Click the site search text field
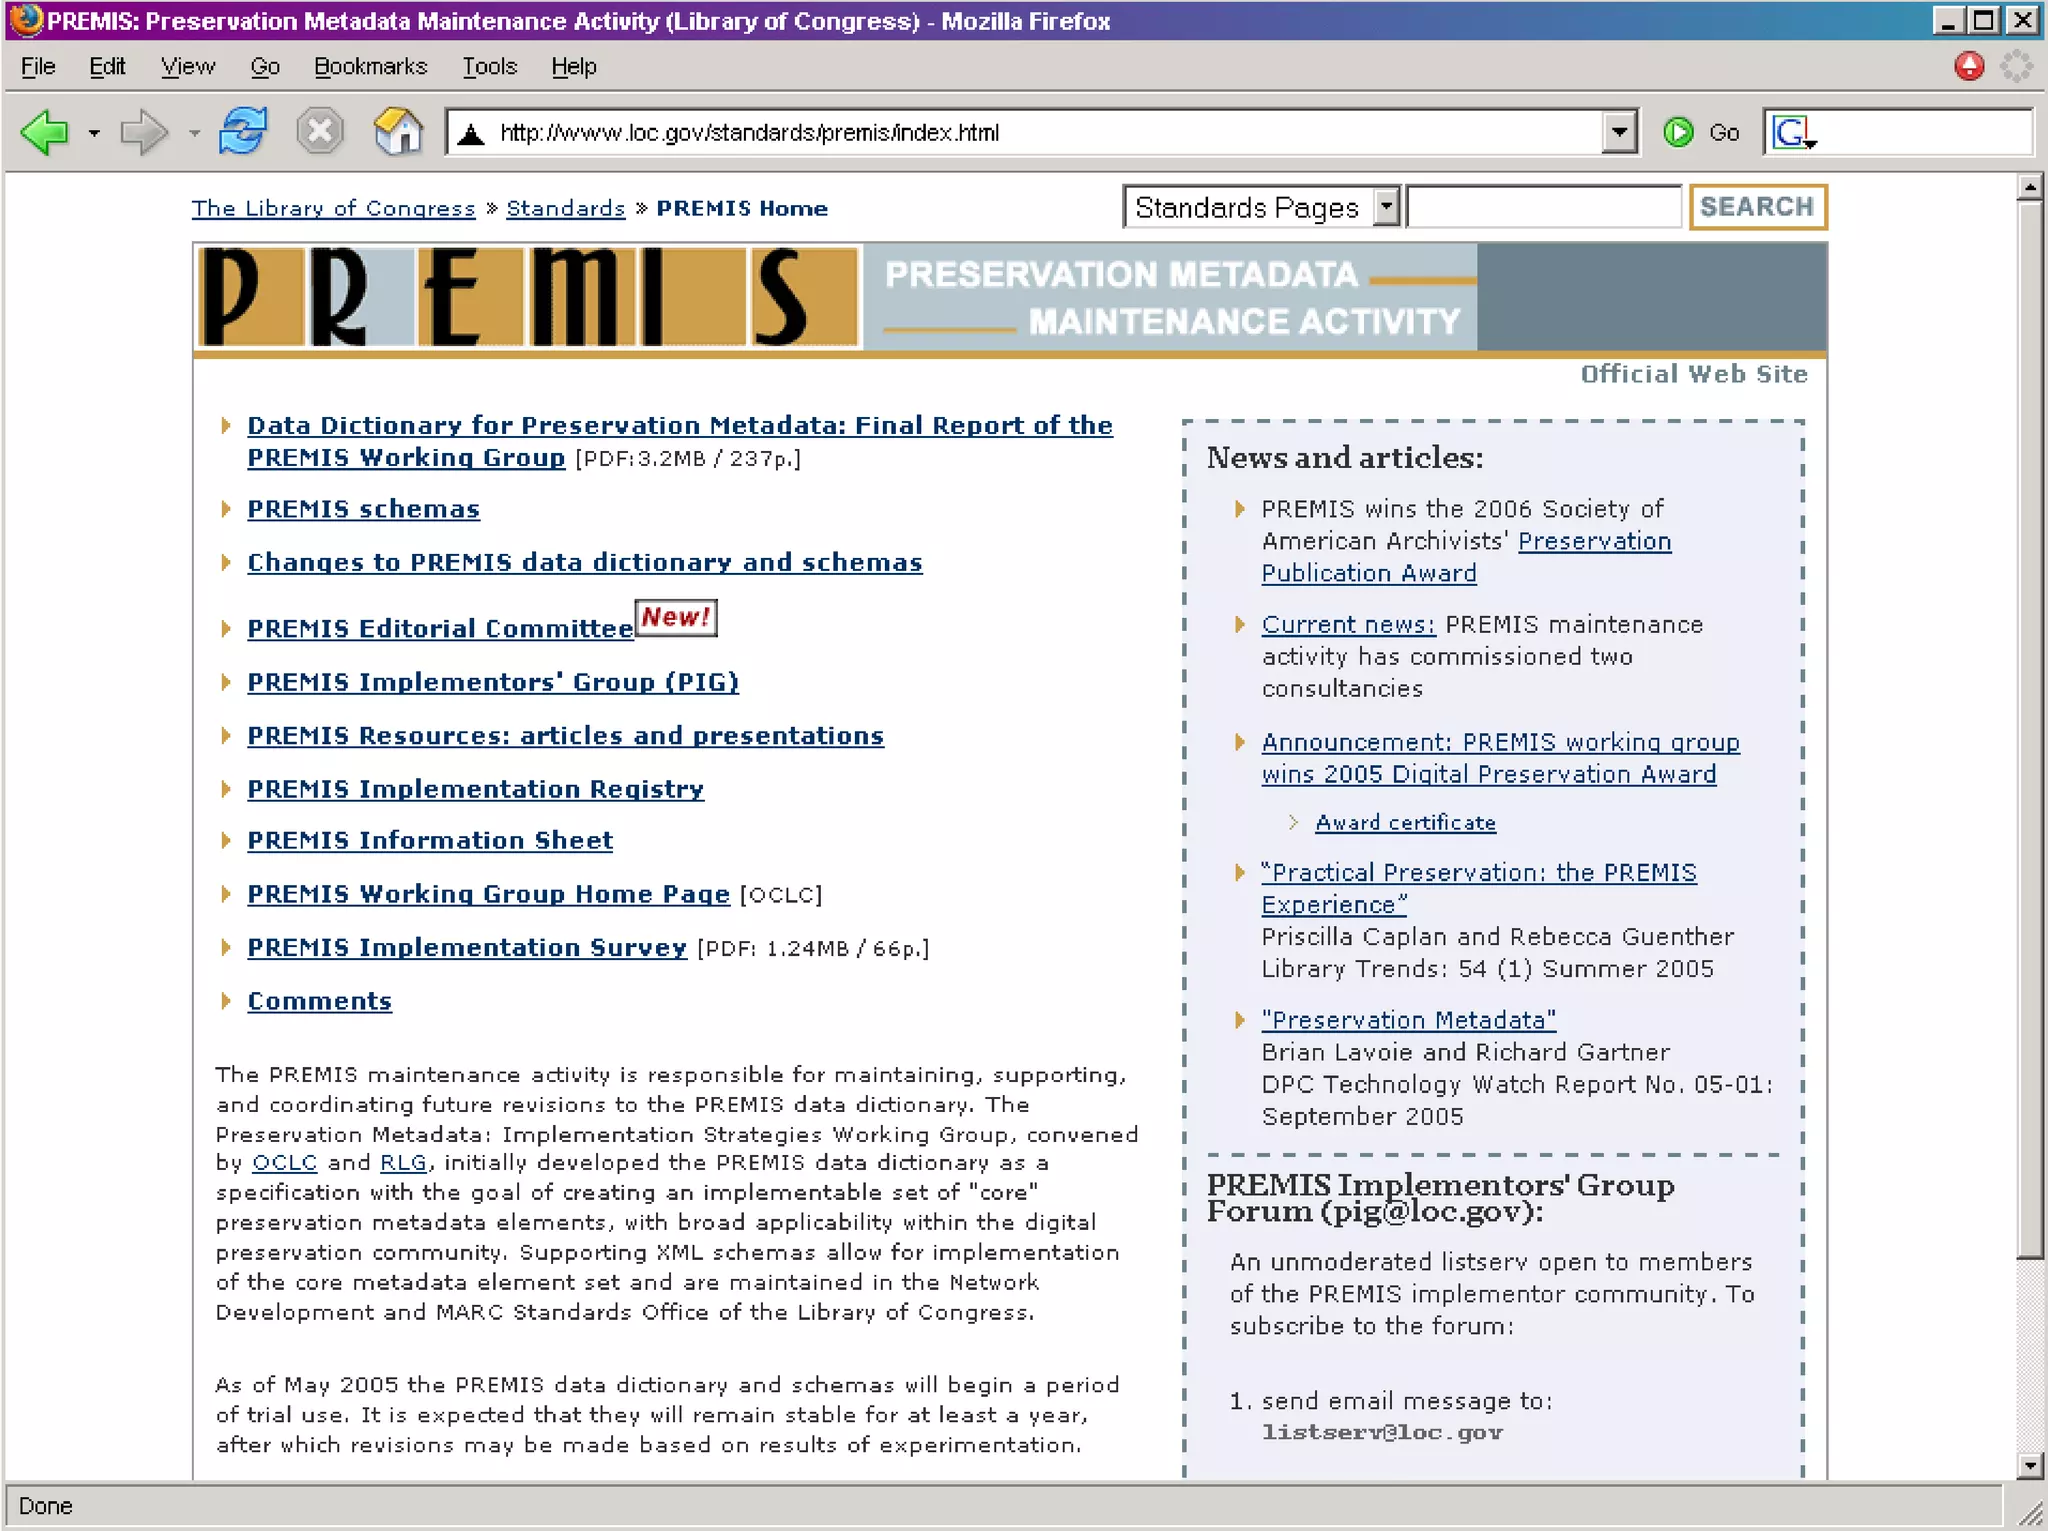 coord(1544,207)
